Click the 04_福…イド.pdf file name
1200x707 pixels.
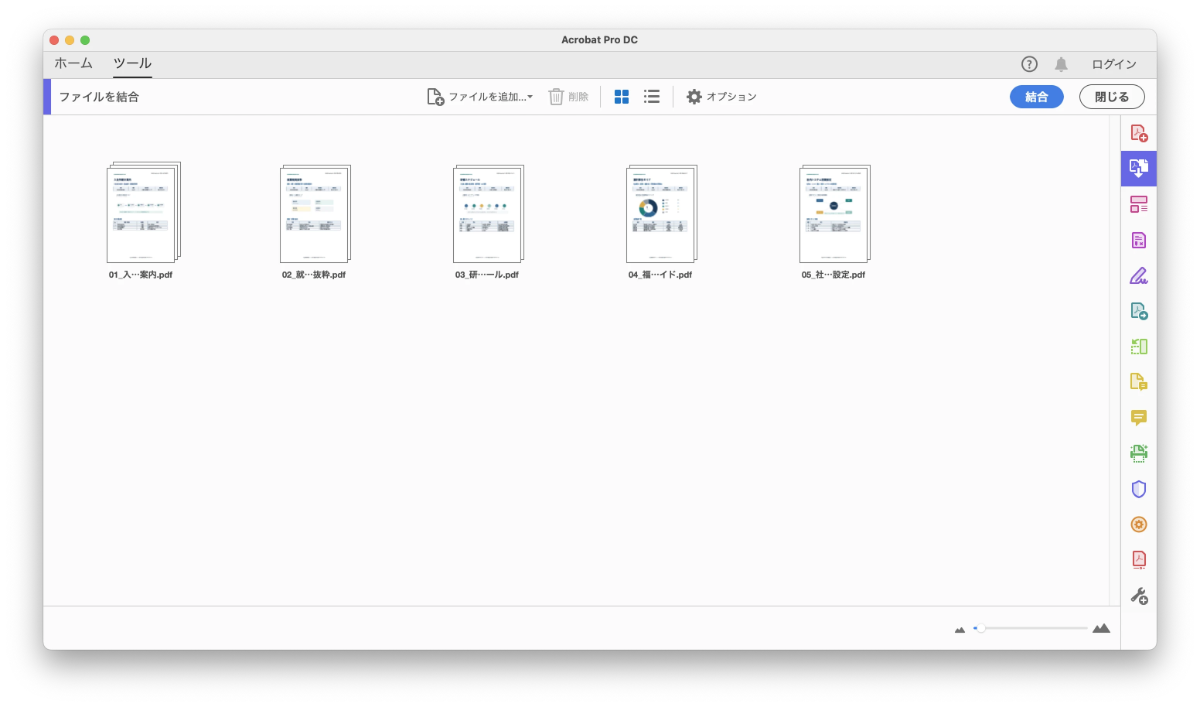coord(660,275)
